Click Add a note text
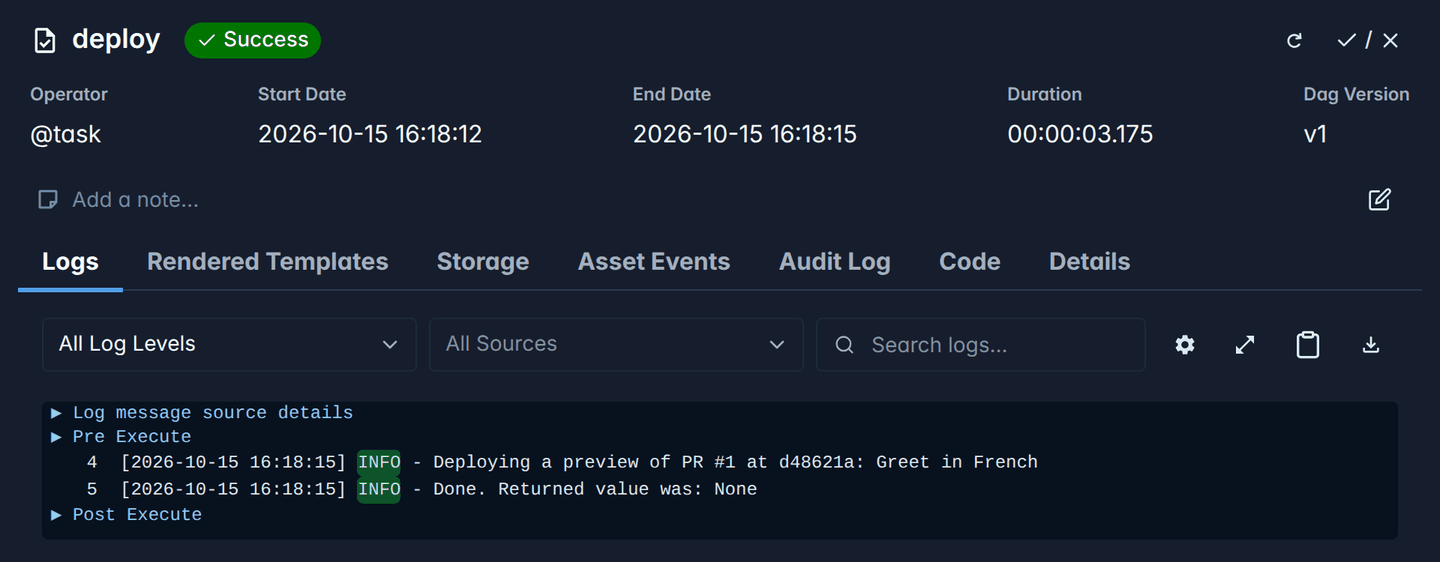Screen dimensions: 1440x562 tap(135, 200)
